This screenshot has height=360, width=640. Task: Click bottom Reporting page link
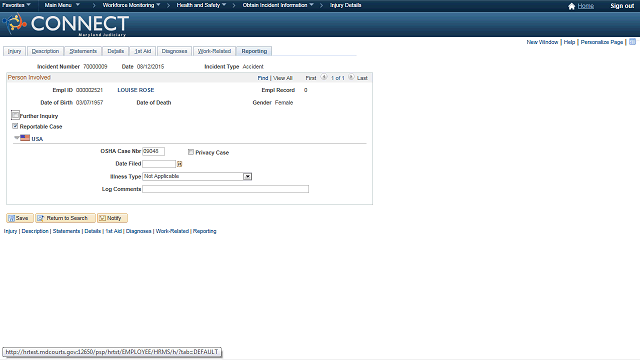pyautogui.click(x=204, y=231)
